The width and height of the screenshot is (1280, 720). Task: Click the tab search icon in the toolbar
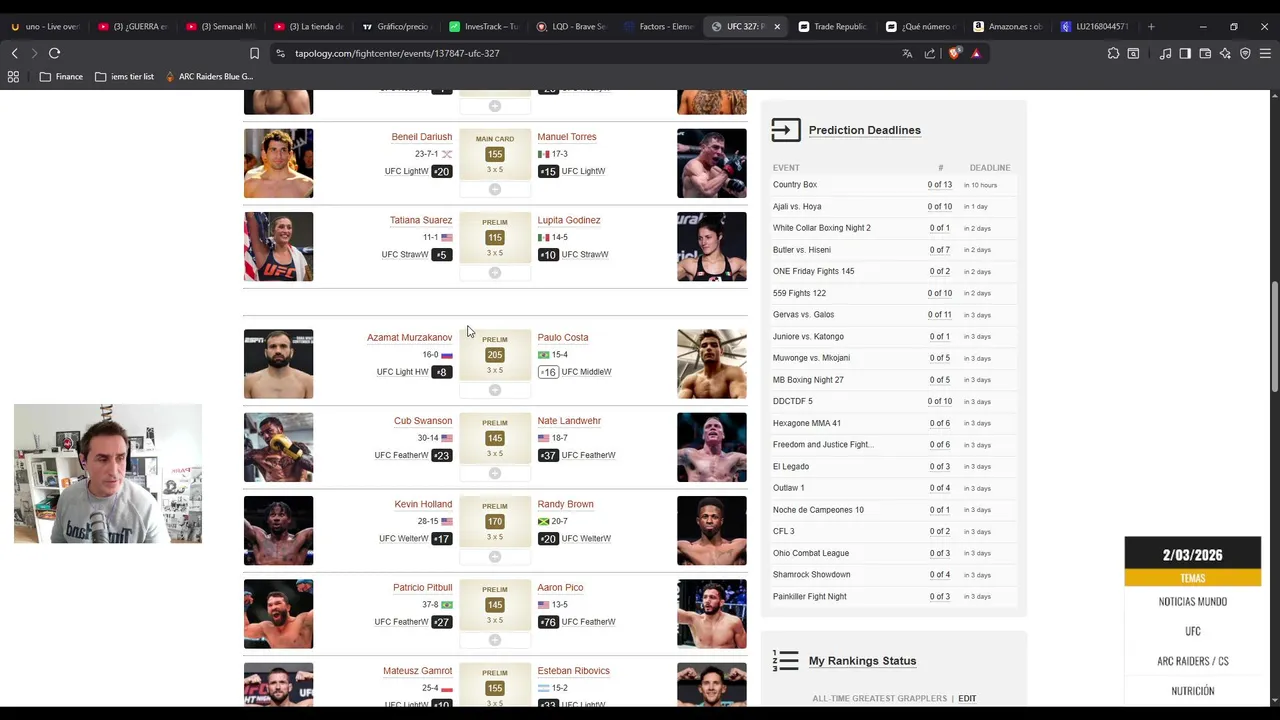click(1133, 53)
